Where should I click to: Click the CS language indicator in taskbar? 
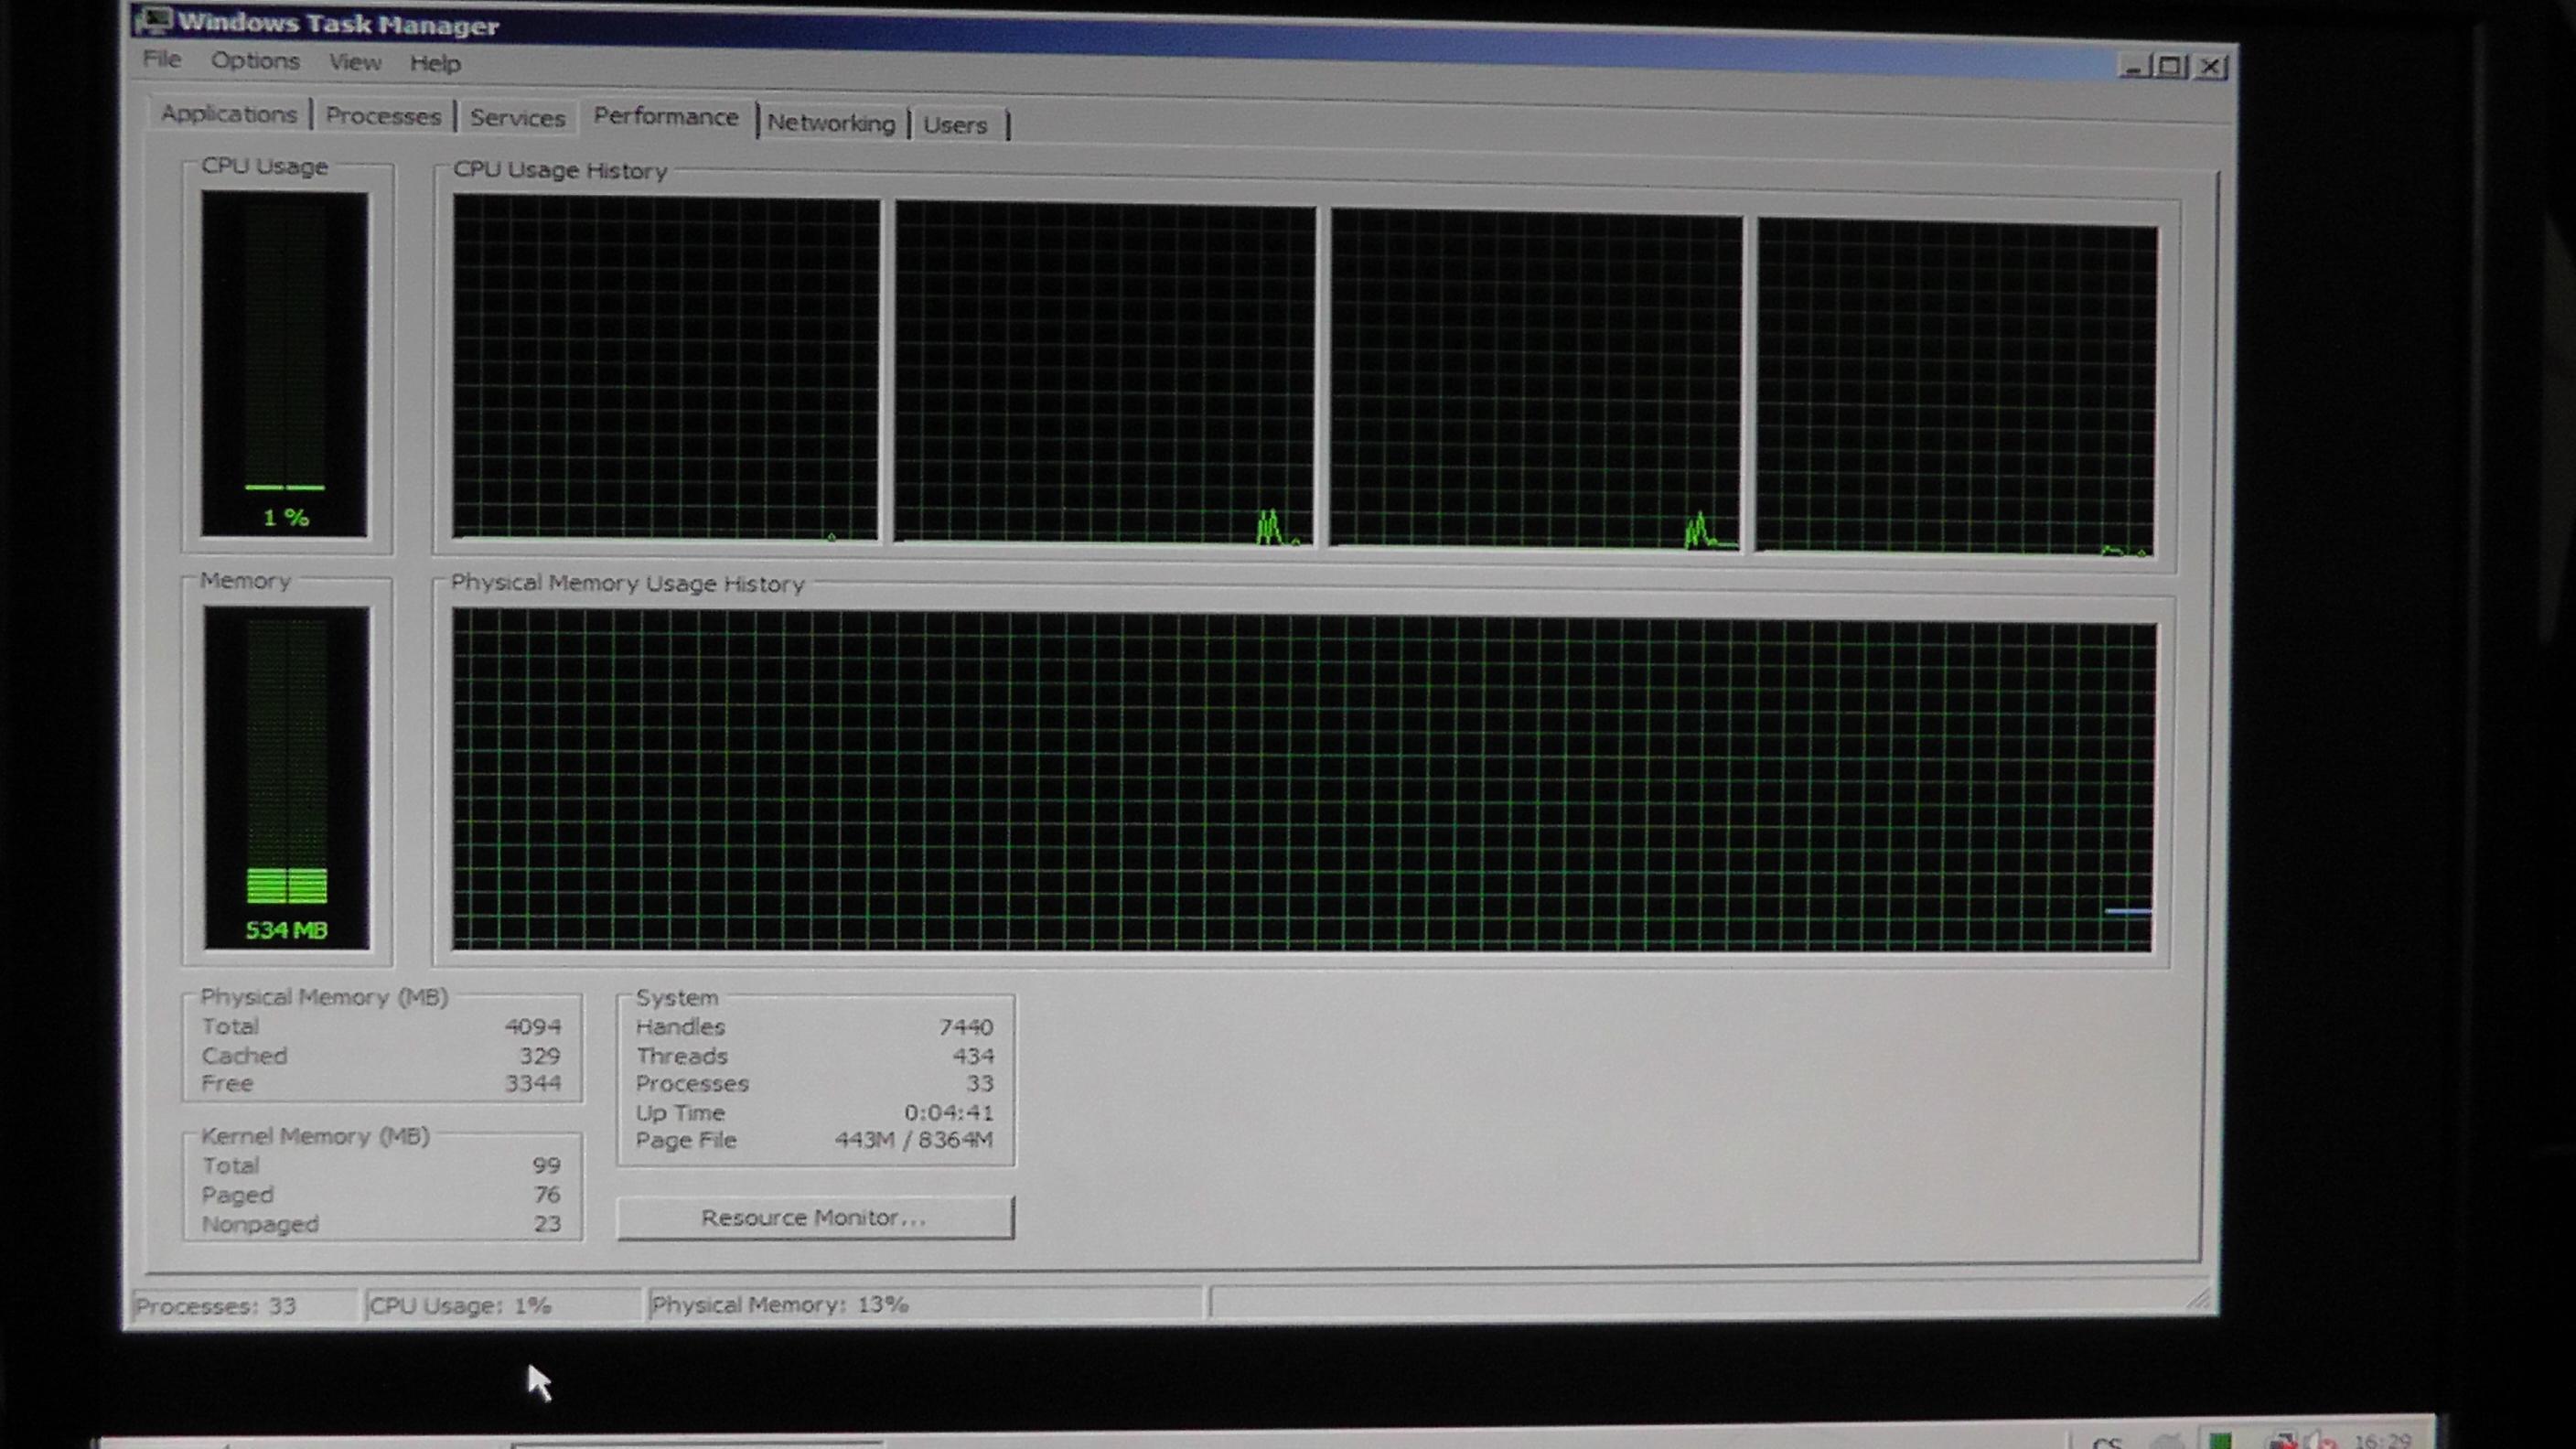tap(2106, 1442)
